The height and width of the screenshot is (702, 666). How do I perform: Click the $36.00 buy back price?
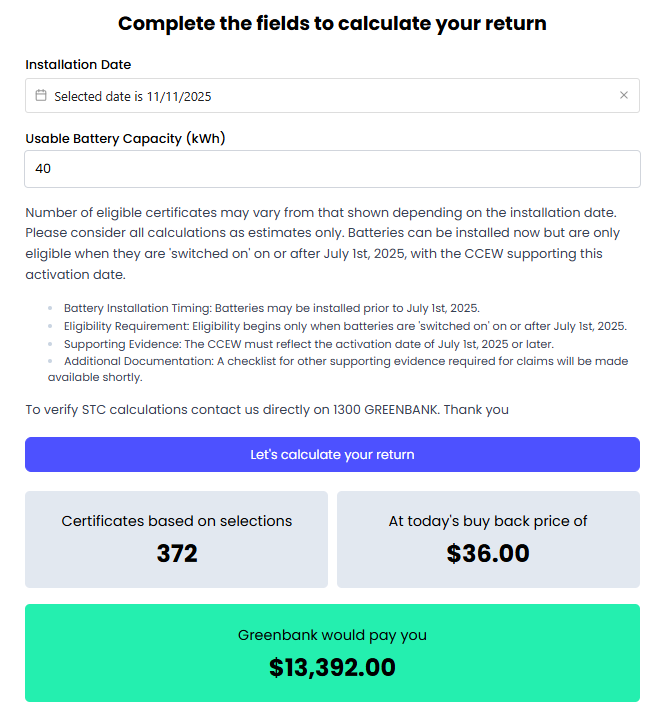click(x=488, y=553)
